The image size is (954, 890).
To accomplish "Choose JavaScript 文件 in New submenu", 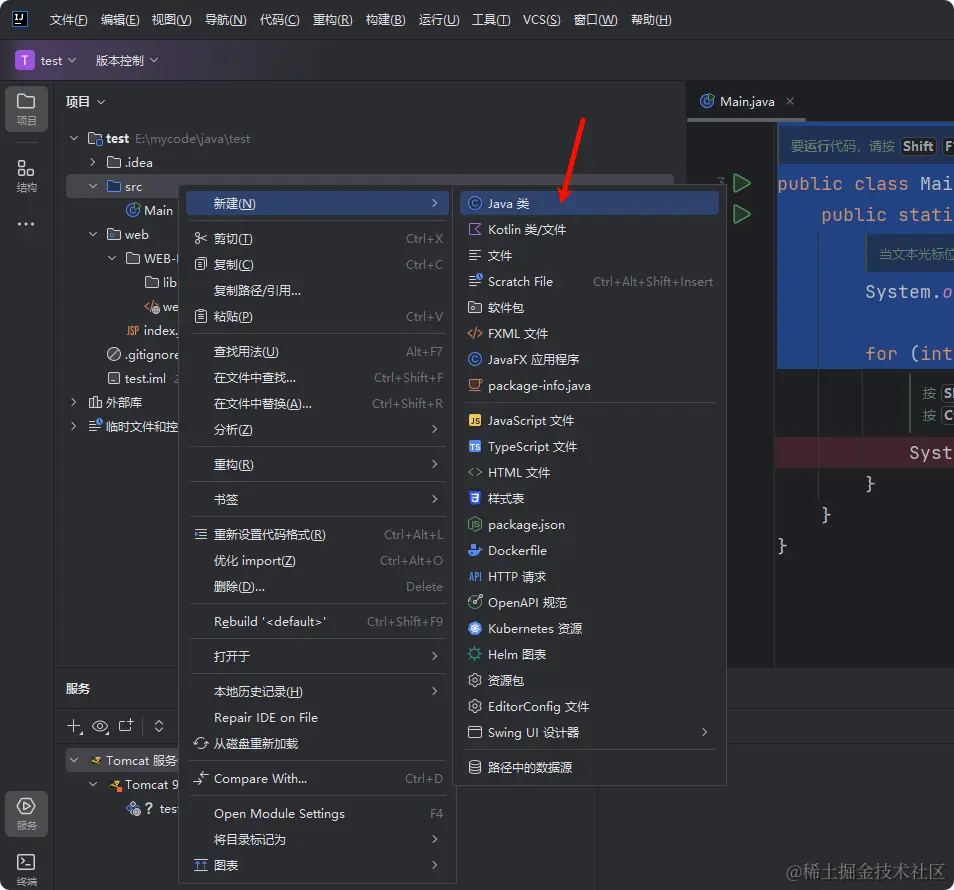I will [x=589, y=420].
